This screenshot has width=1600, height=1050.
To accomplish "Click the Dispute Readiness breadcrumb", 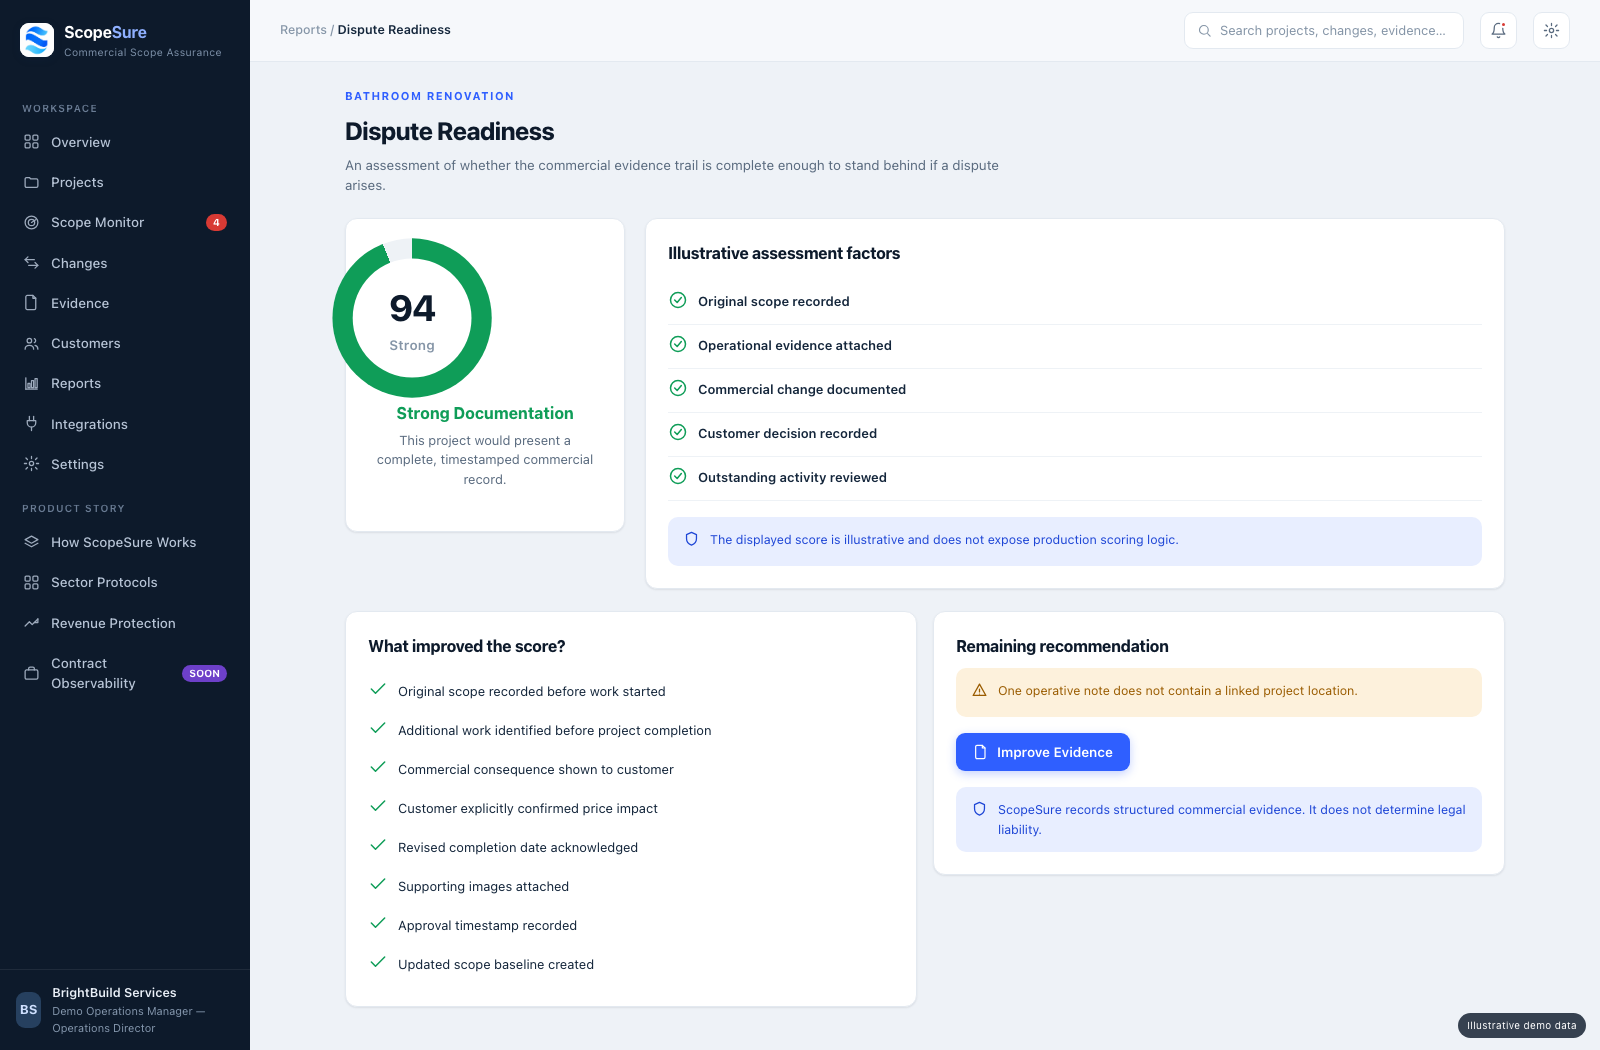I will [394, 30].
